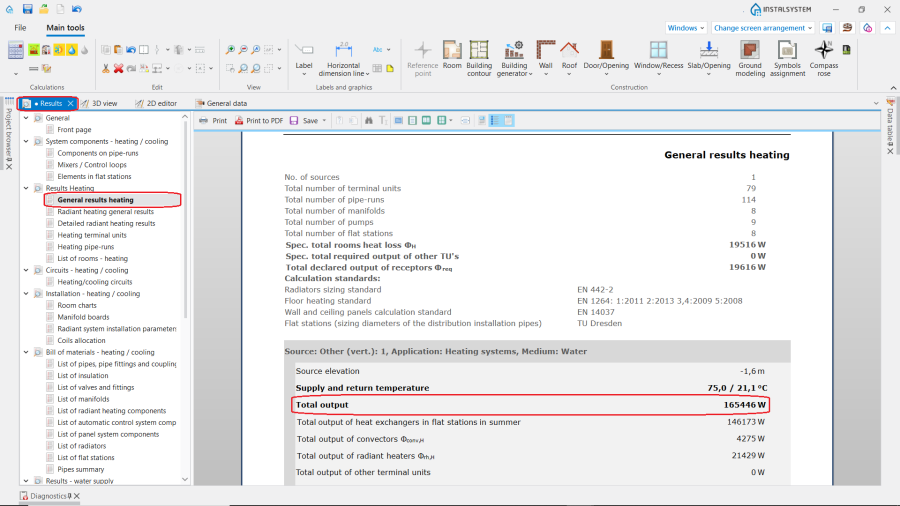Click the heating/cooling sun calculation icon
The width and height of the screenshot is (900, 506).
pos(59,50)
